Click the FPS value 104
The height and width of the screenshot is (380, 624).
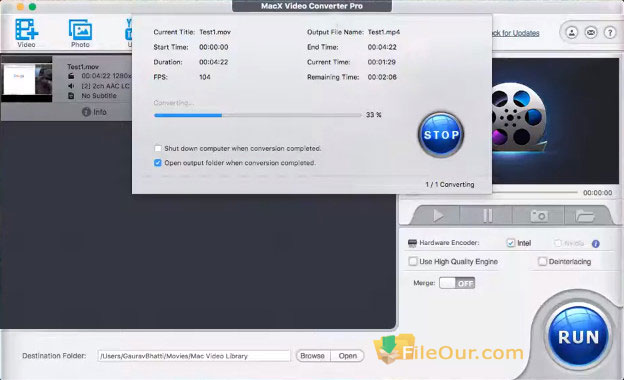[205, 77]
